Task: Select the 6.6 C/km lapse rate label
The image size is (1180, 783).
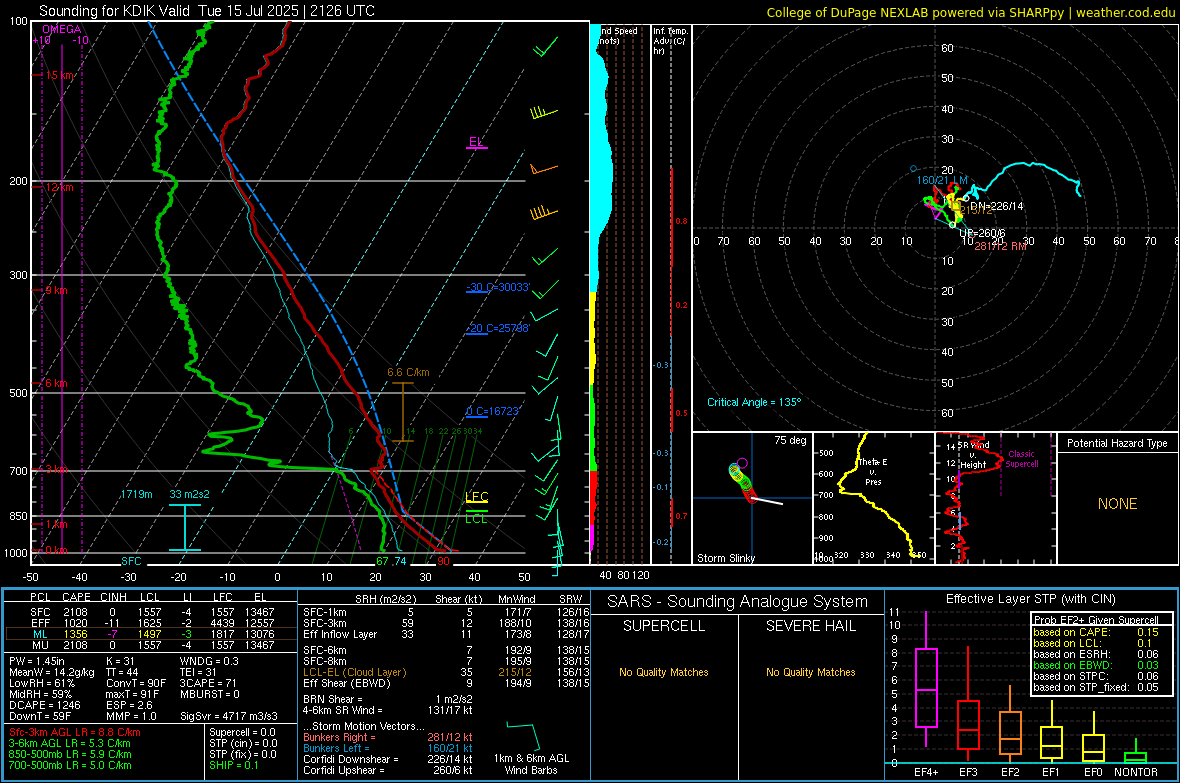Action: click(x=408, y=372)
